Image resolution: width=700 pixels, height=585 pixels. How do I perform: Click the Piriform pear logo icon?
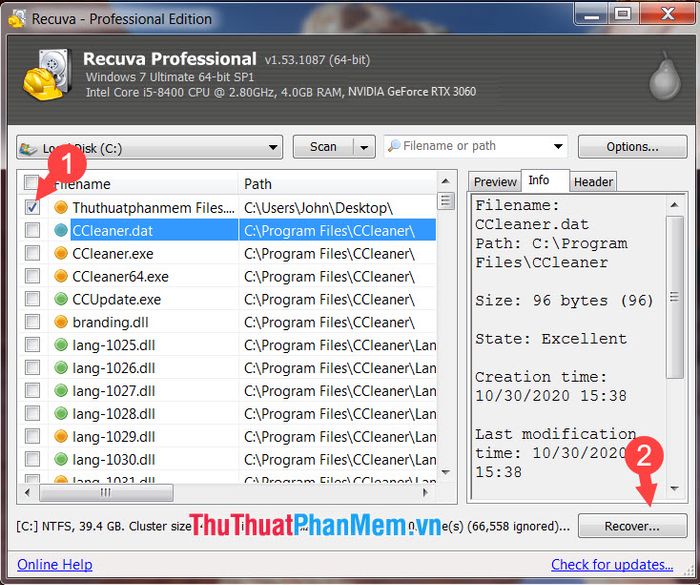(x=664, y=76)
